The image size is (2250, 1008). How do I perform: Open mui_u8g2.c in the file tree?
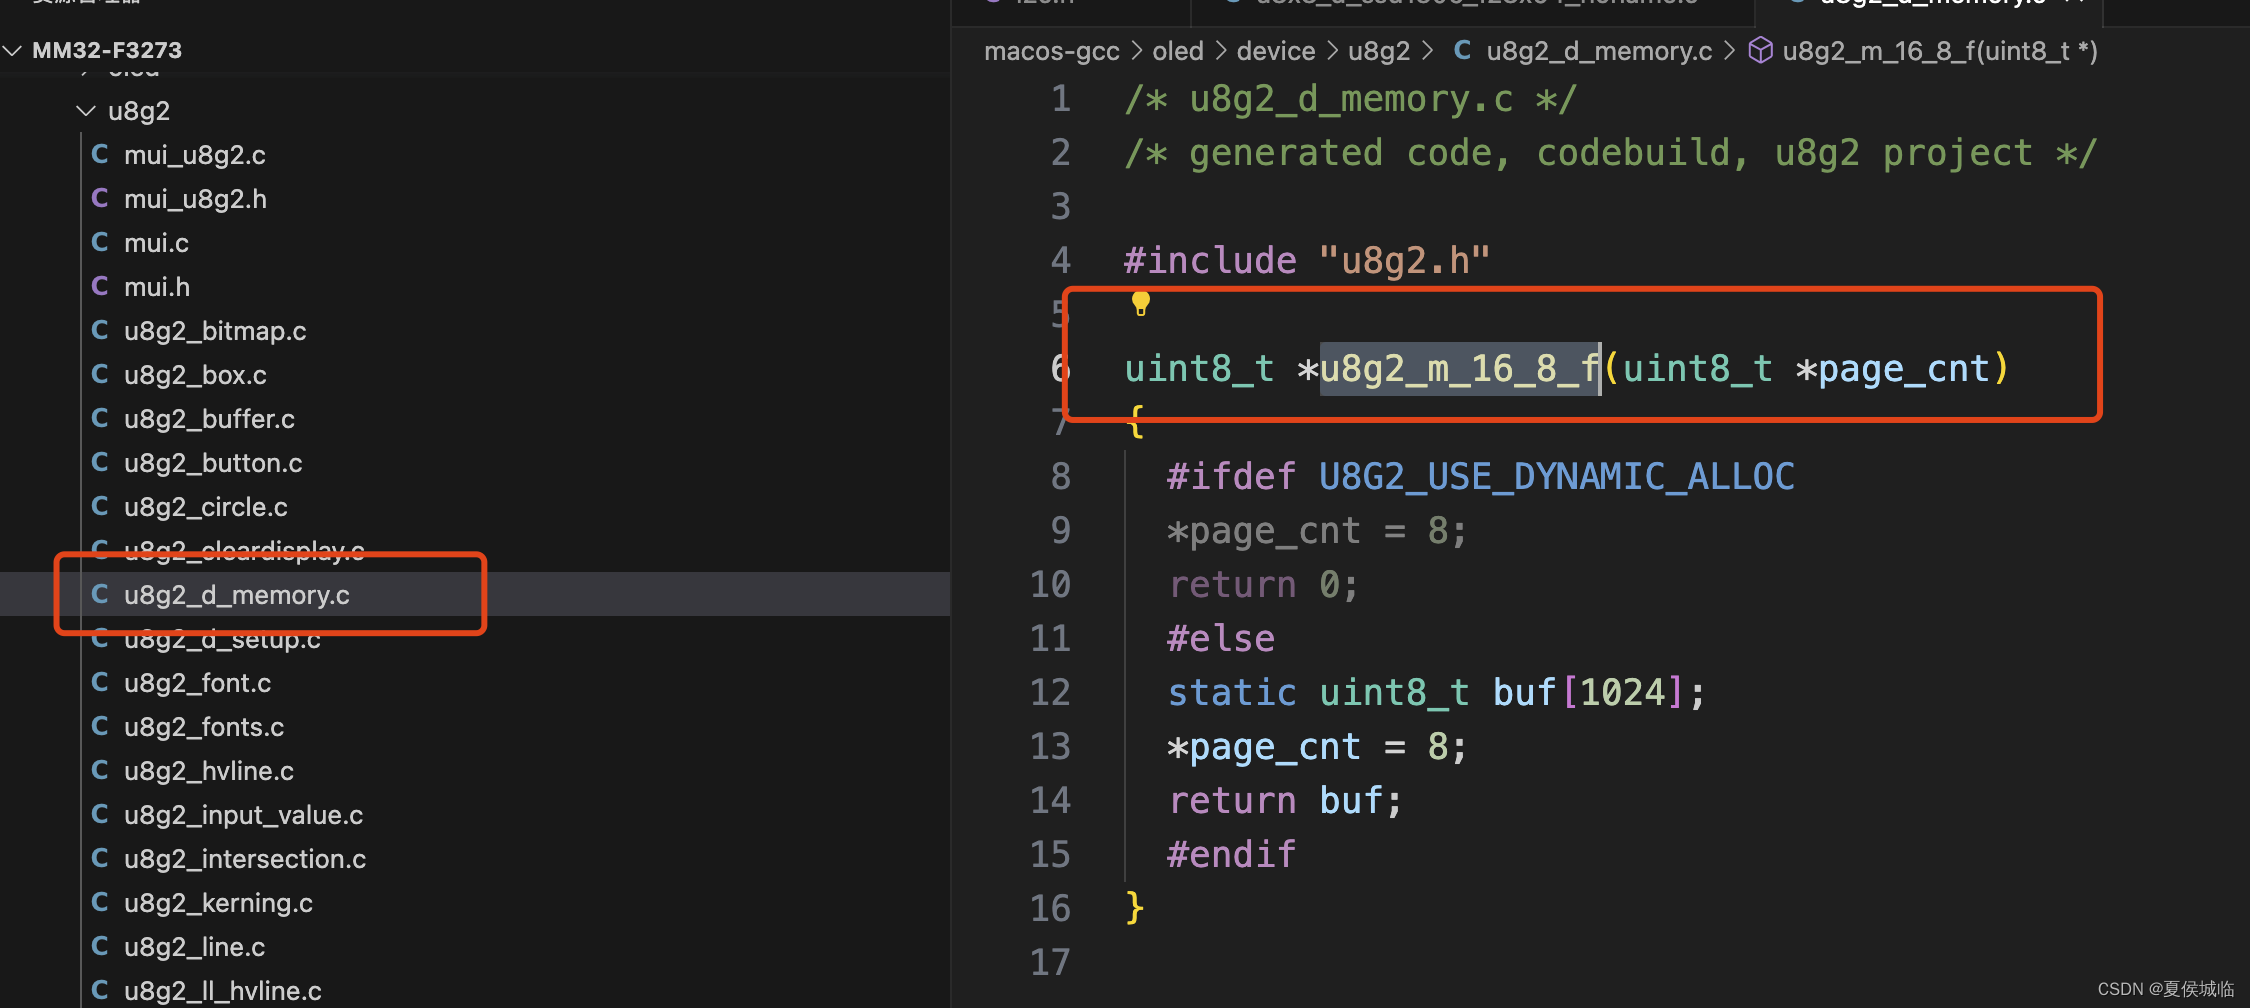[194, 155]
